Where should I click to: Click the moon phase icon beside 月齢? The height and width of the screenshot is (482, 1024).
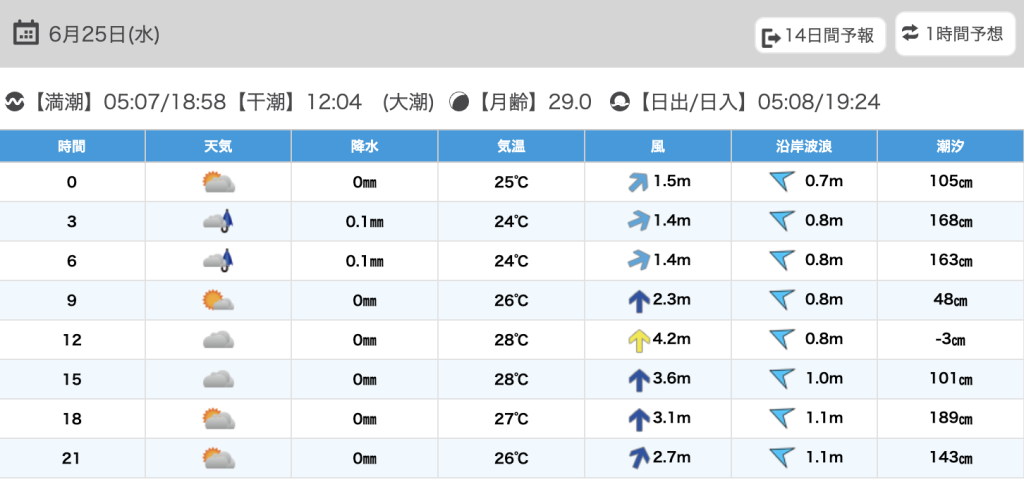pyautogui.click(x=459, y=101)
